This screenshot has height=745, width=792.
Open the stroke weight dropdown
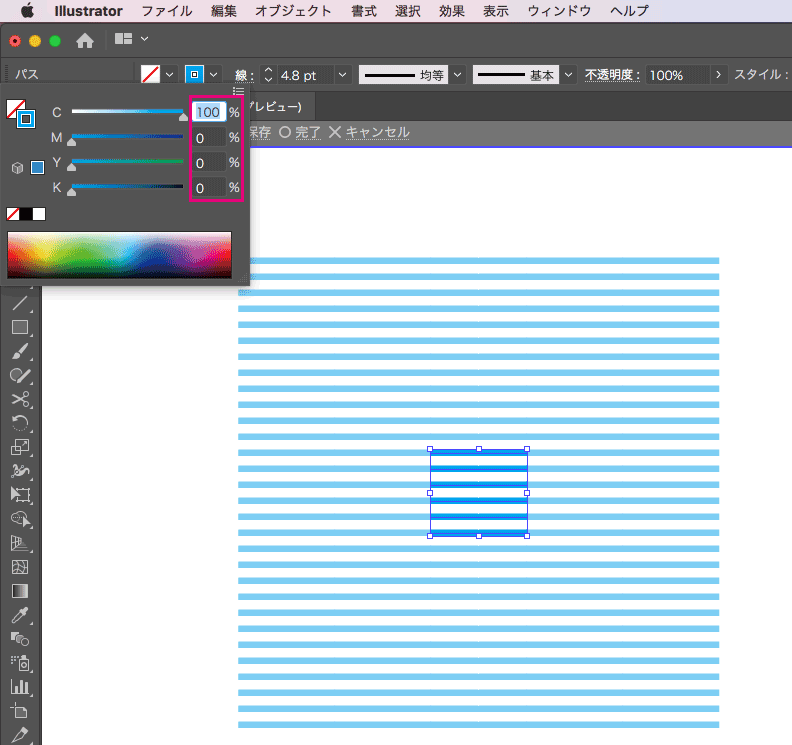(342, 75)
